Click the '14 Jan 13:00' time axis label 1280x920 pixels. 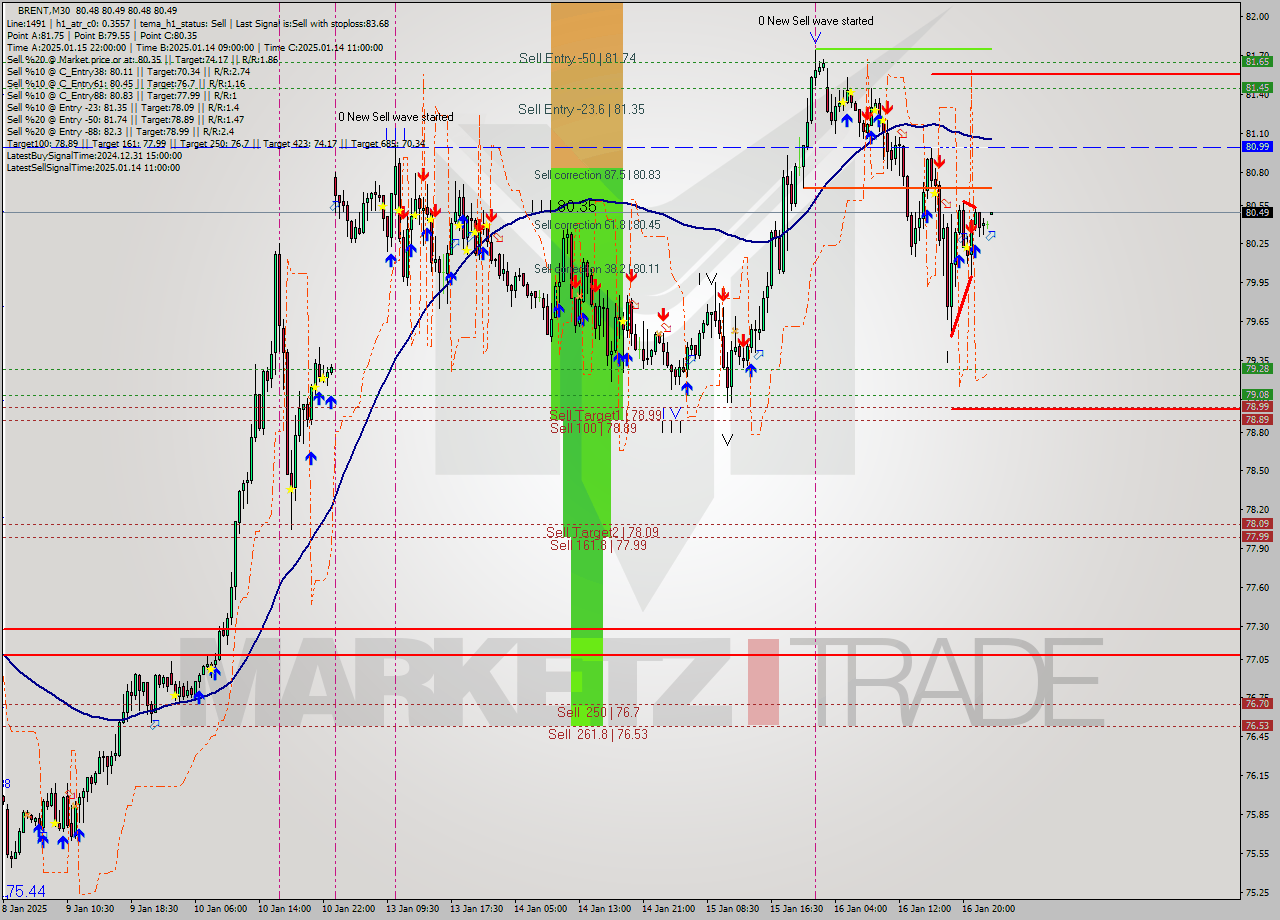[604, 909]
